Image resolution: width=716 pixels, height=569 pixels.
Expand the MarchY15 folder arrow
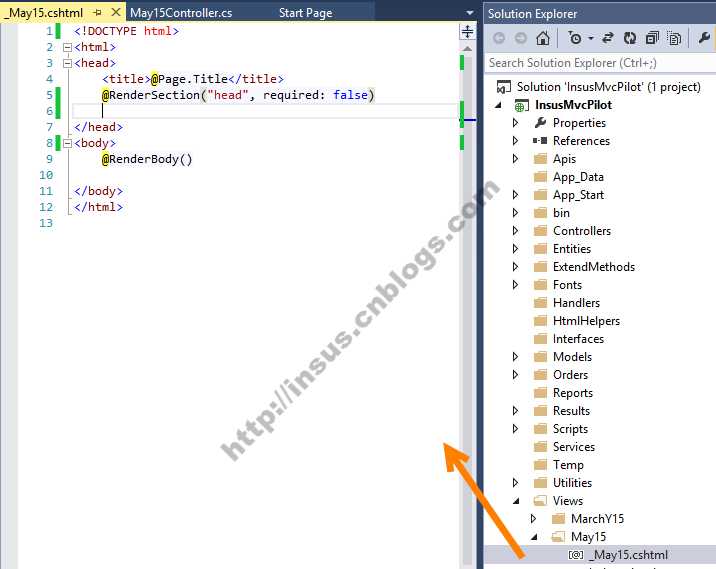coord(533,519)
